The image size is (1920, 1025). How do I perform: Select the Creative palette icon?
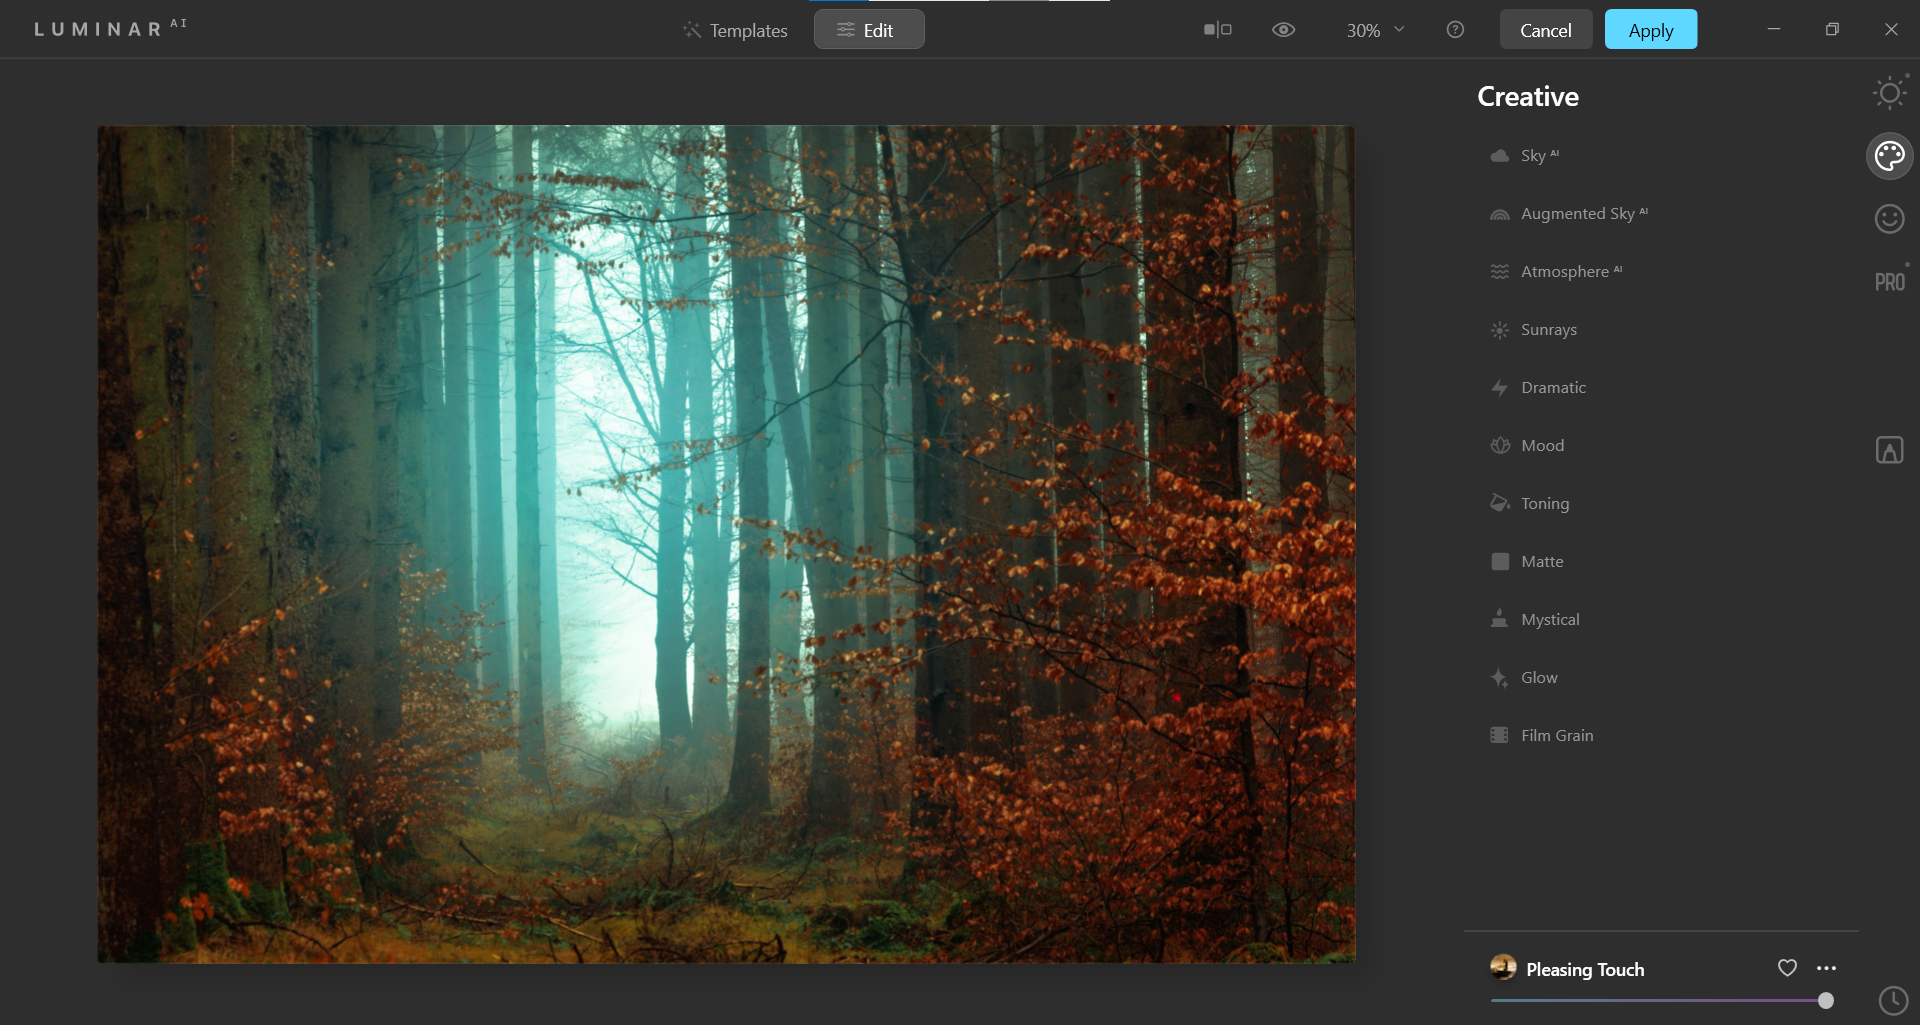[1889, 156]
